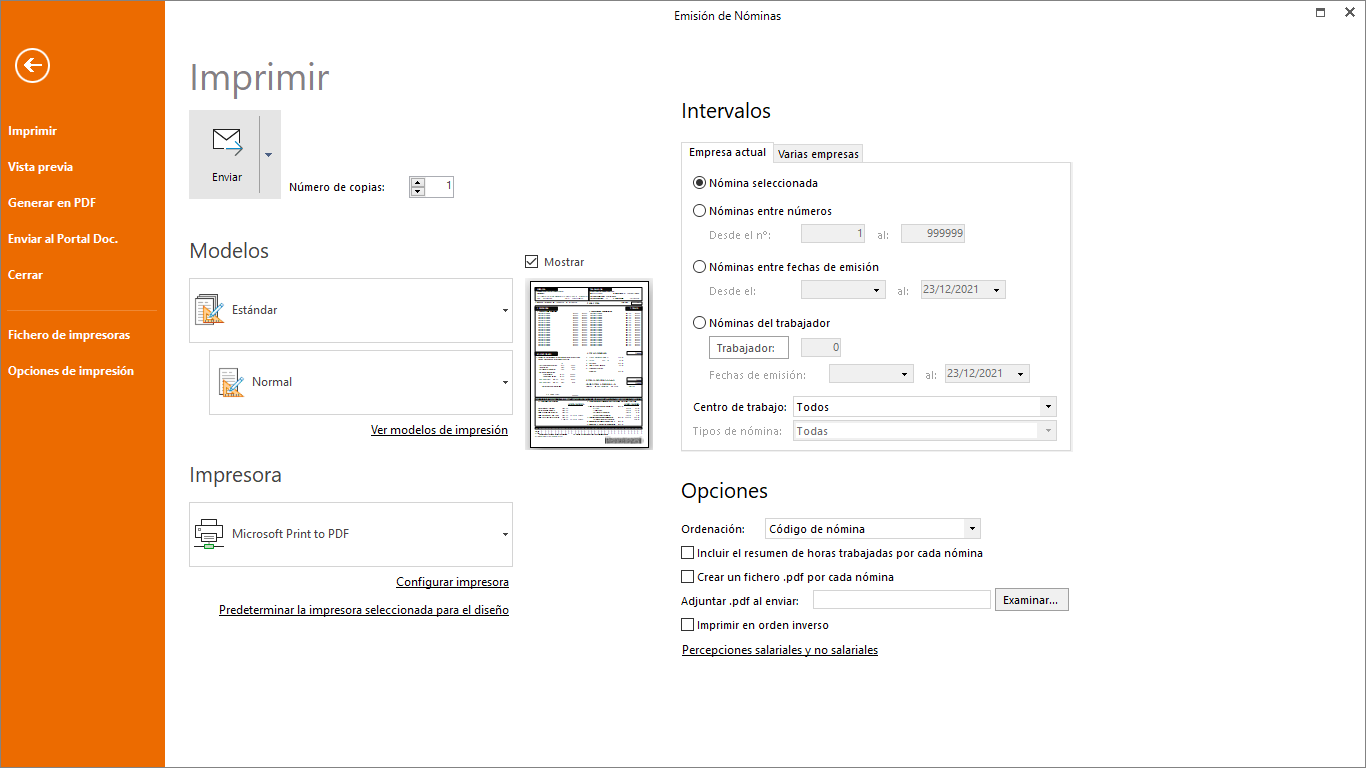Enable Incluir el resumen de horas trabajadas
The image size is (1366, 768).
coord(687,553)
